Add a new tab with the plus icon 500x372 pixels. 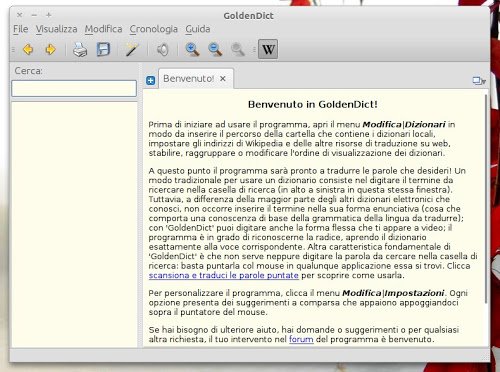(x=151, y=80)
